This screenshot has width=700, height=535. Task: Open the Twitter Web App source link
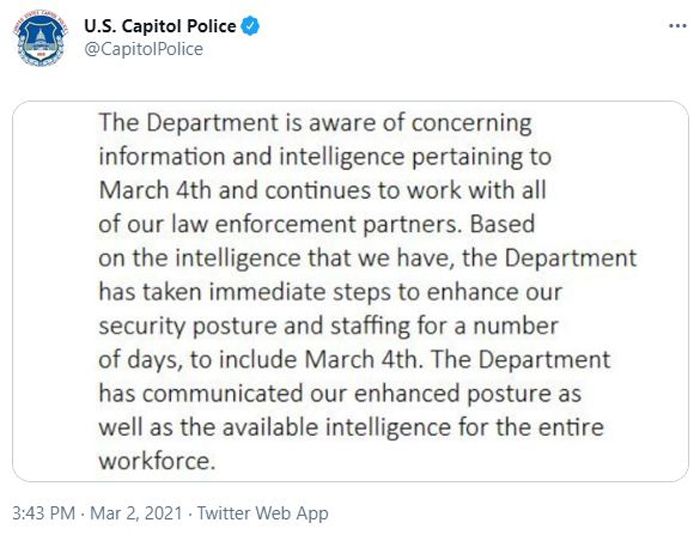(x=263, y=513)
